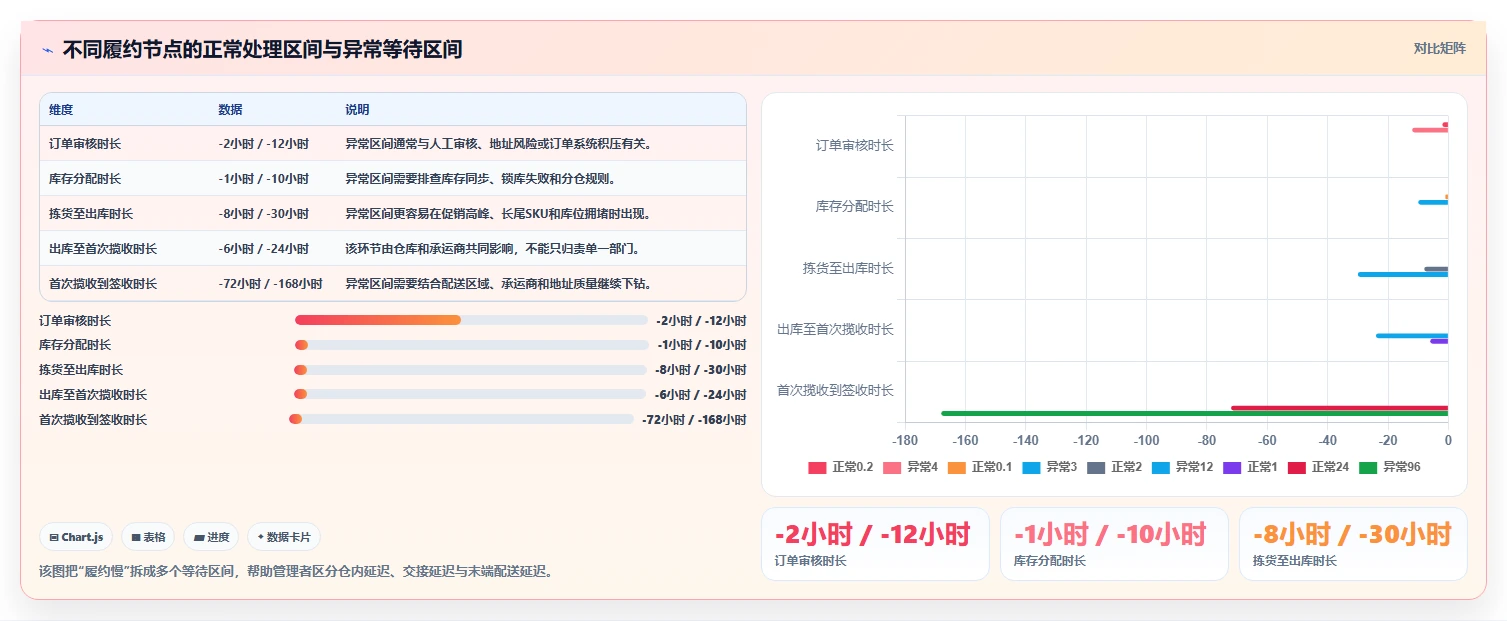1507x621 pixels.
Task: Click the table cell -72小时 / -168小时
Action: coord(270,284)
